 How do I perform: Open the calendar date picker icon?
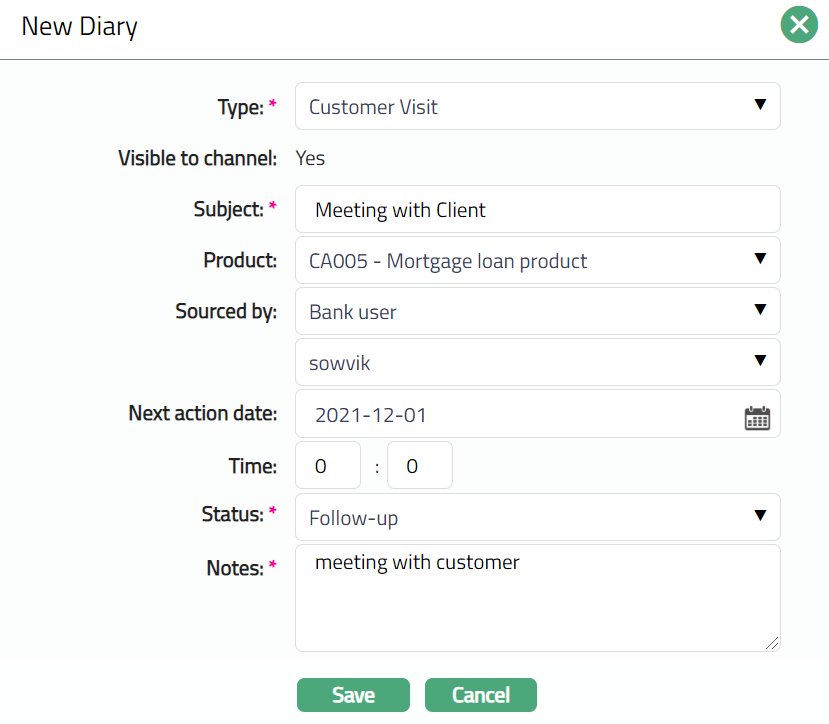757,417
